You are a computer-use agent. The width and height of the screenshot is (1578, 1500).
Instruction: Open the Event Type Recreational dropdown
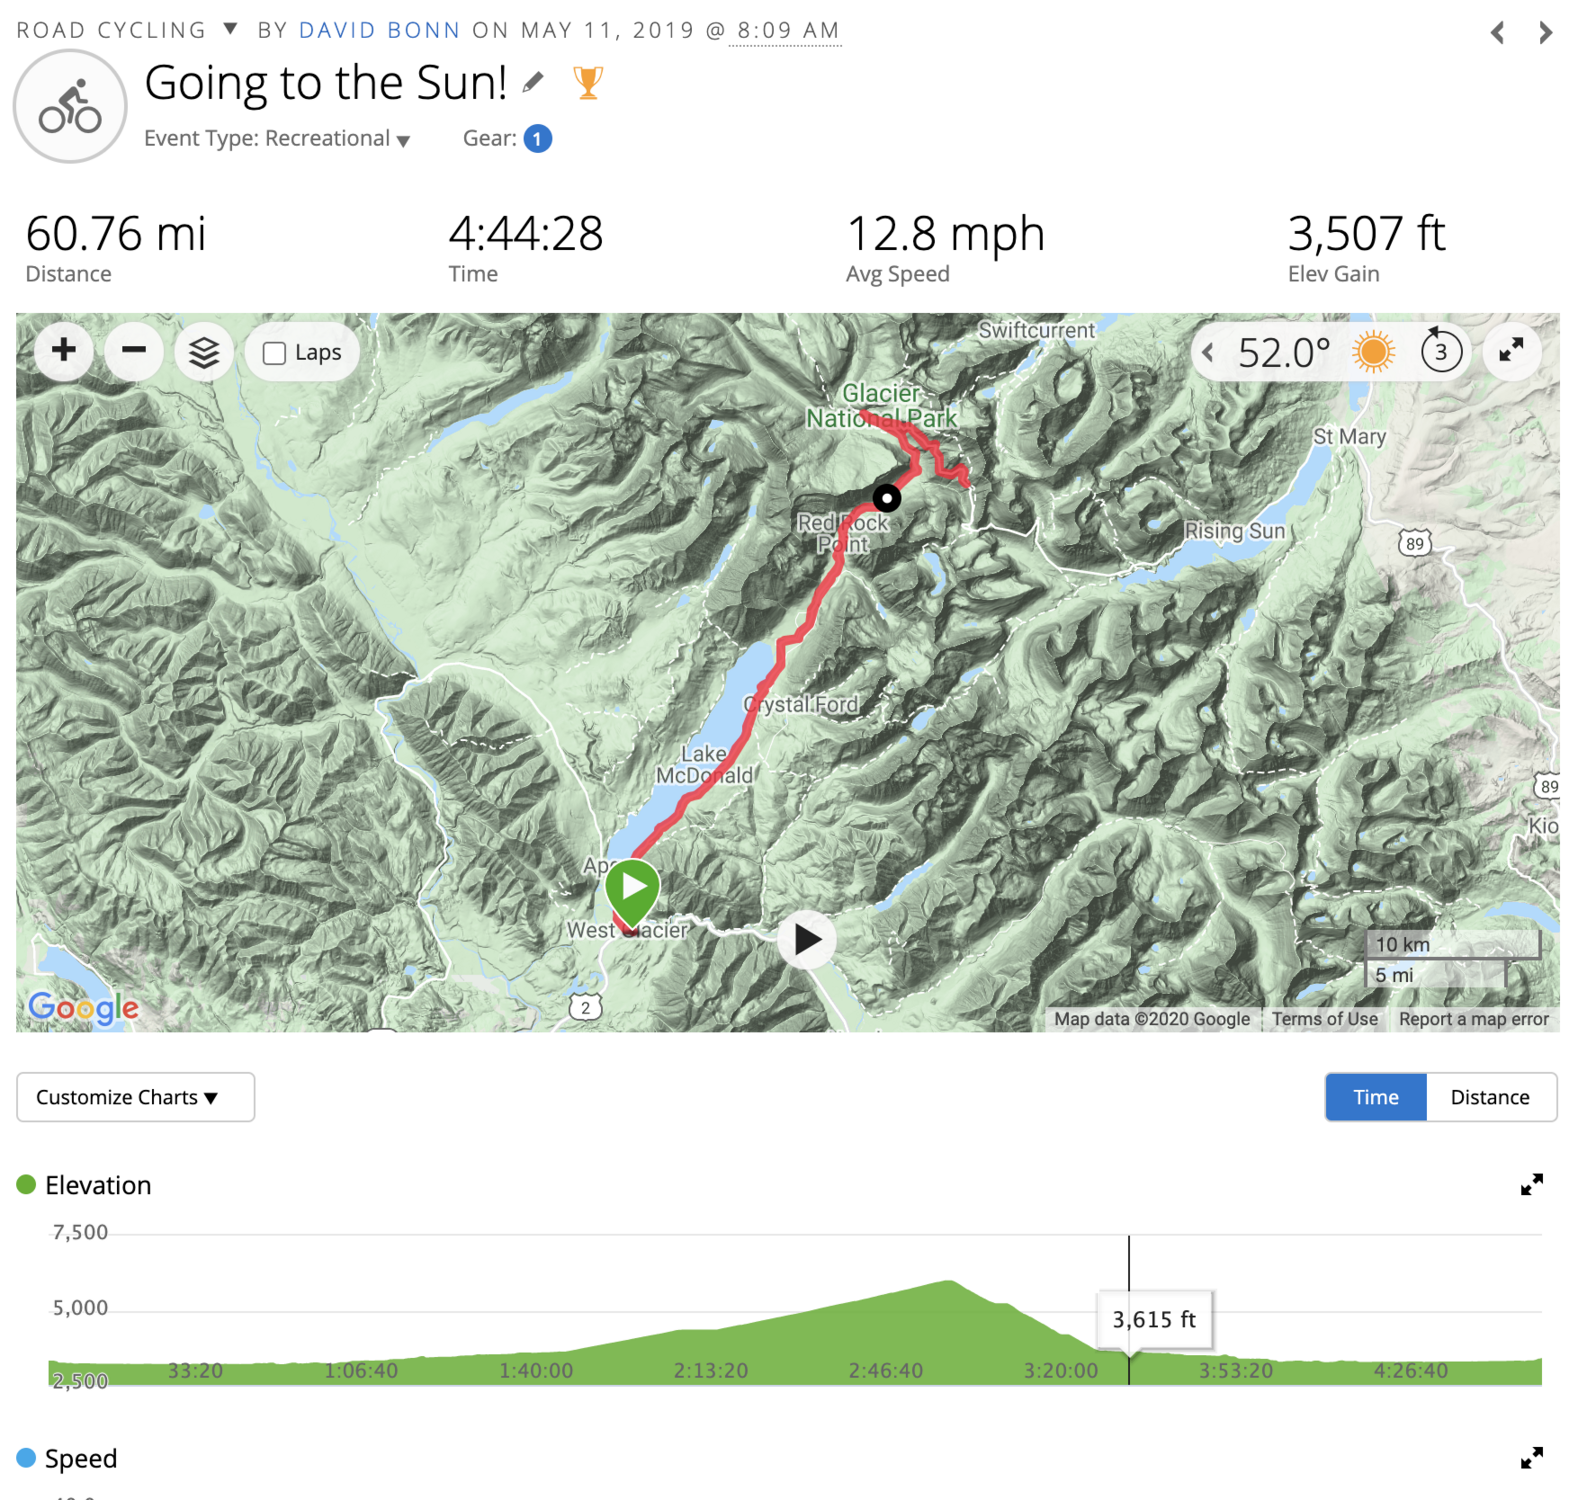point(403,140)
